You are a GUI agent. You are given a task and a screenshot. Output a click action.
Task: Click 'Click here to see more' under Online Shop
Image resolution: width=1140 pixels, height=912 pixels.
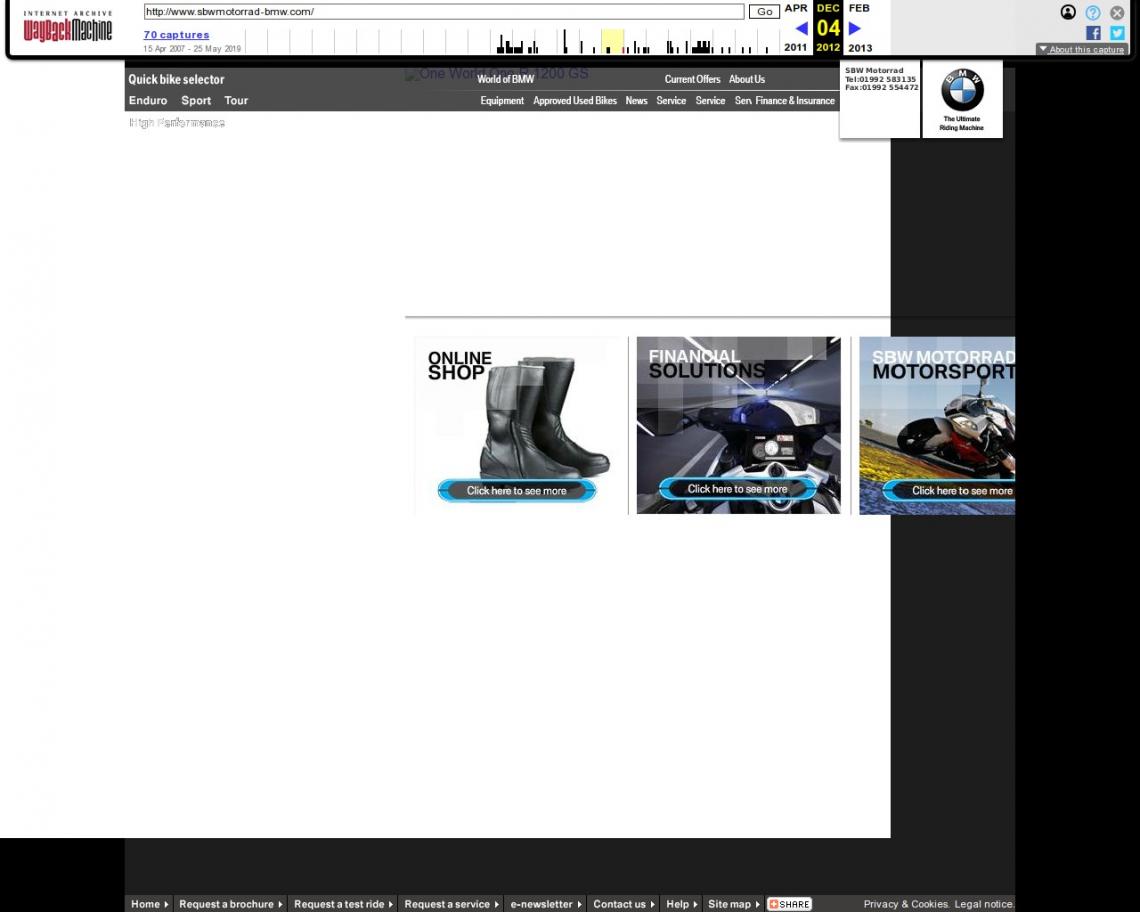pyautogui.click(x=517, y=491)
